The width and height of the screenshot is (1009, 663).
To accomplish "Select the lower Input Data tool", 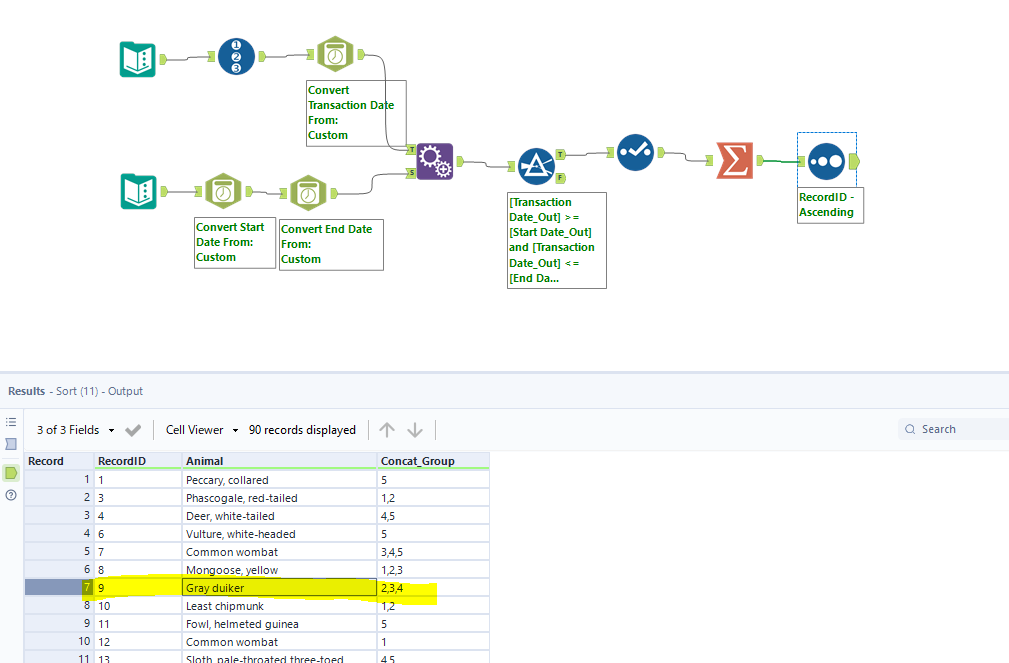I will click(x=139, y=191).
